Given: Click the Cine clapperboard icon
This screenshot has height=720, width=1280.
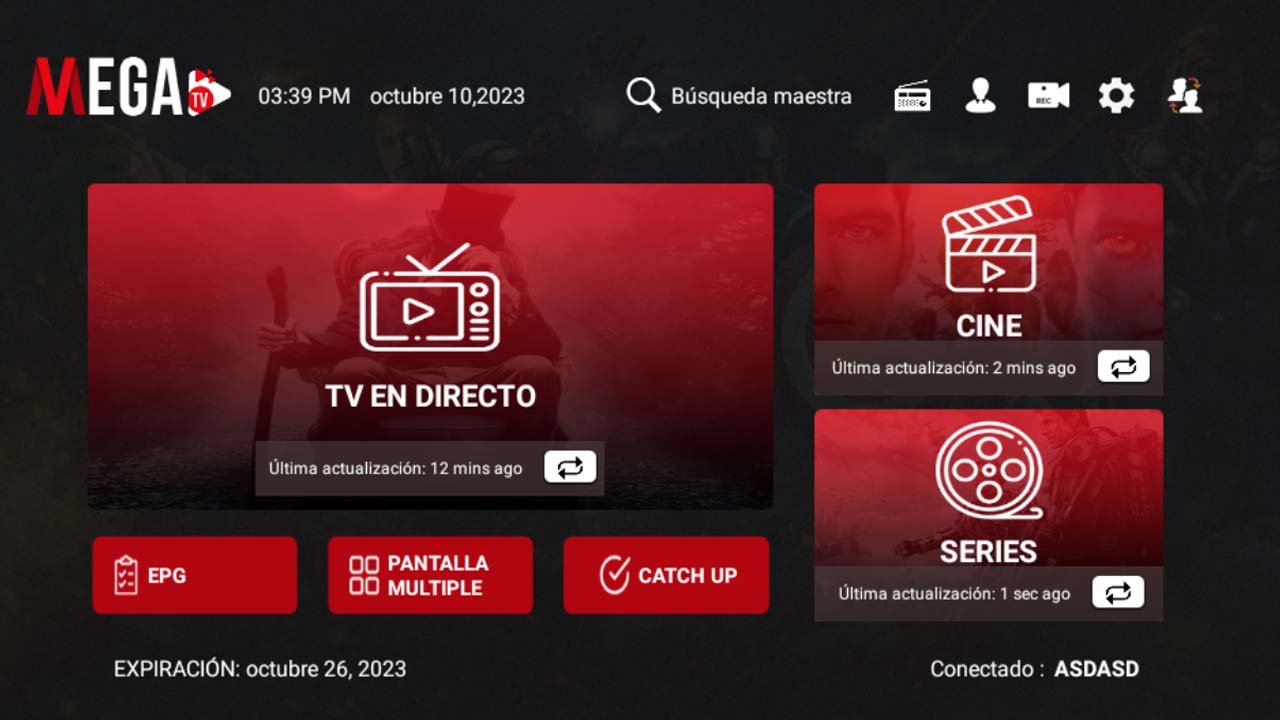Looking at the screenshot, I should coord(989,244).
